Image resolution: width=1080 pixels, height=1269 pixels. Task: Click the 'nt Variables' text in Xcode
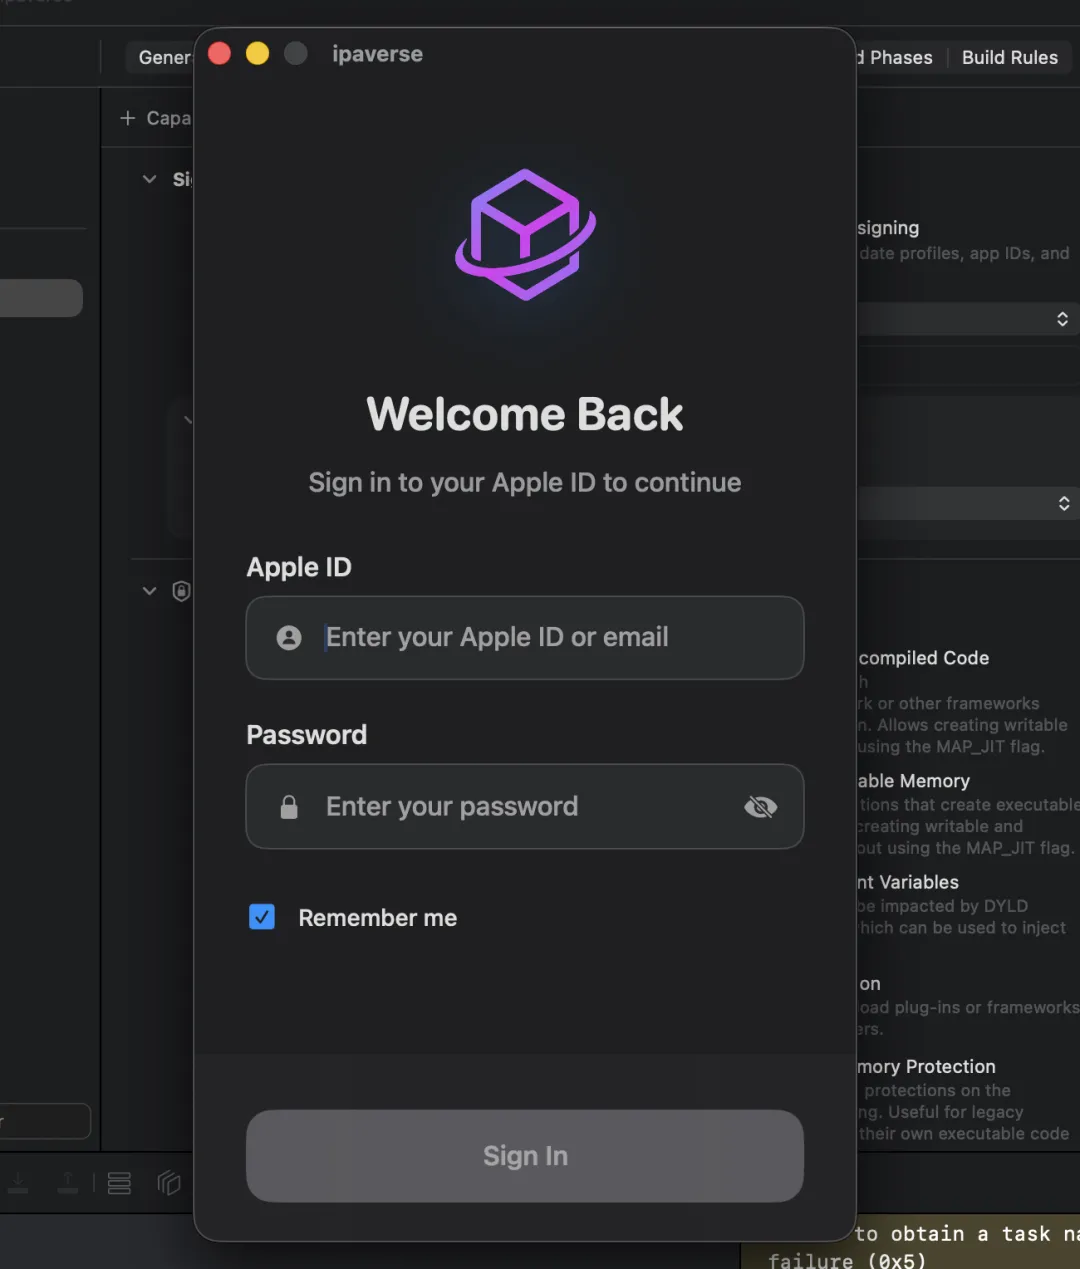point(908,882)
